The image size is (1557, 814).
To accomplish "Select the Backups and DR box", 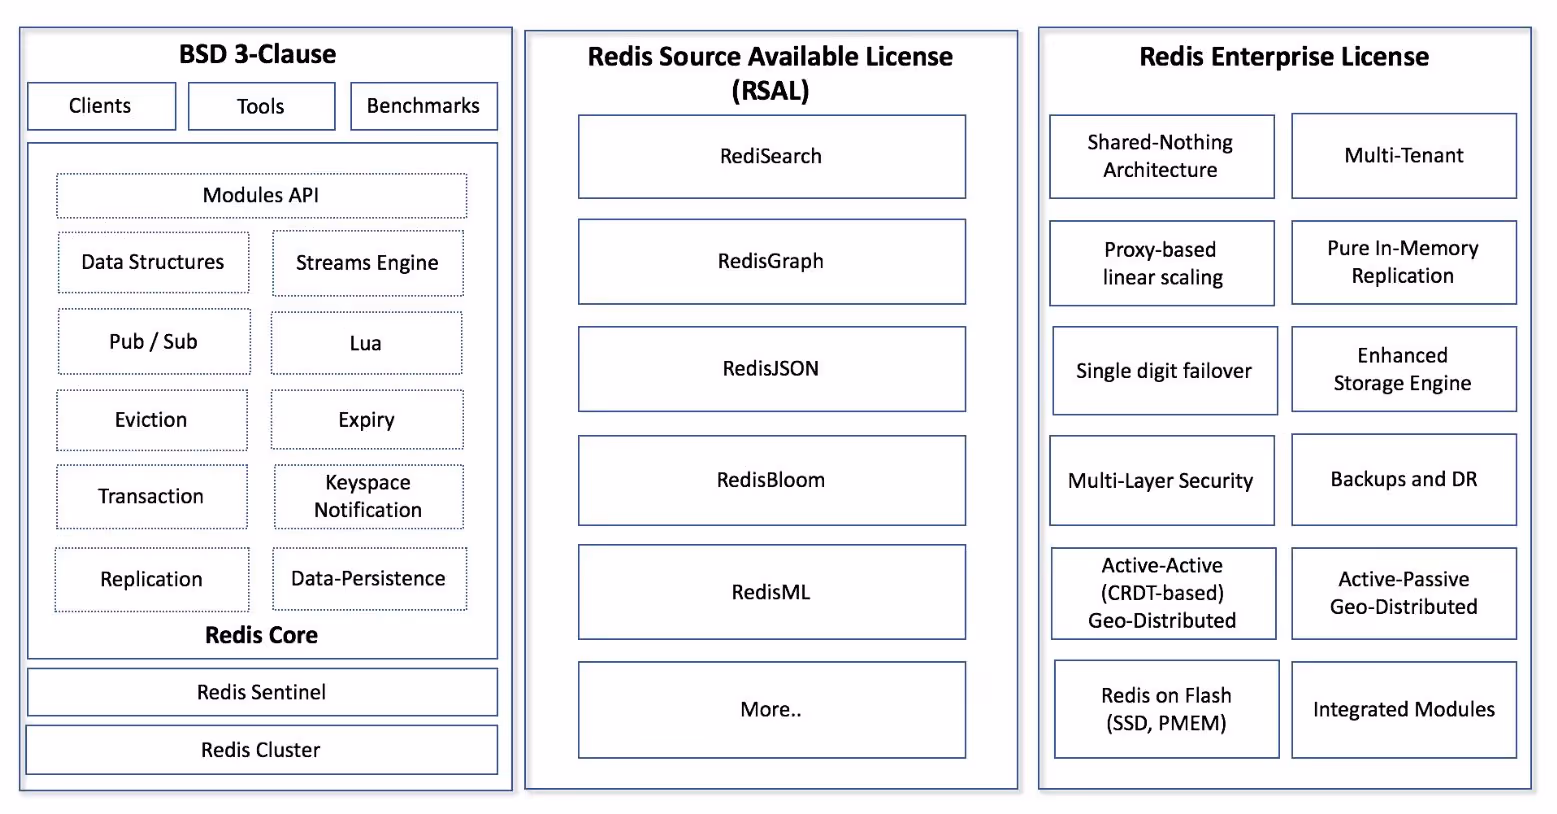I will click(x=1403, y=479).
